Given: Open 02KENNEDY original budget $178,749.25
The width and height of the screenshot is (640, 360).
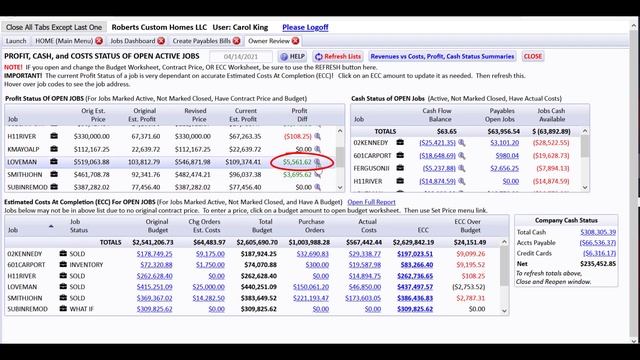Looking at the screenshot, I should (x=154, y=254).
